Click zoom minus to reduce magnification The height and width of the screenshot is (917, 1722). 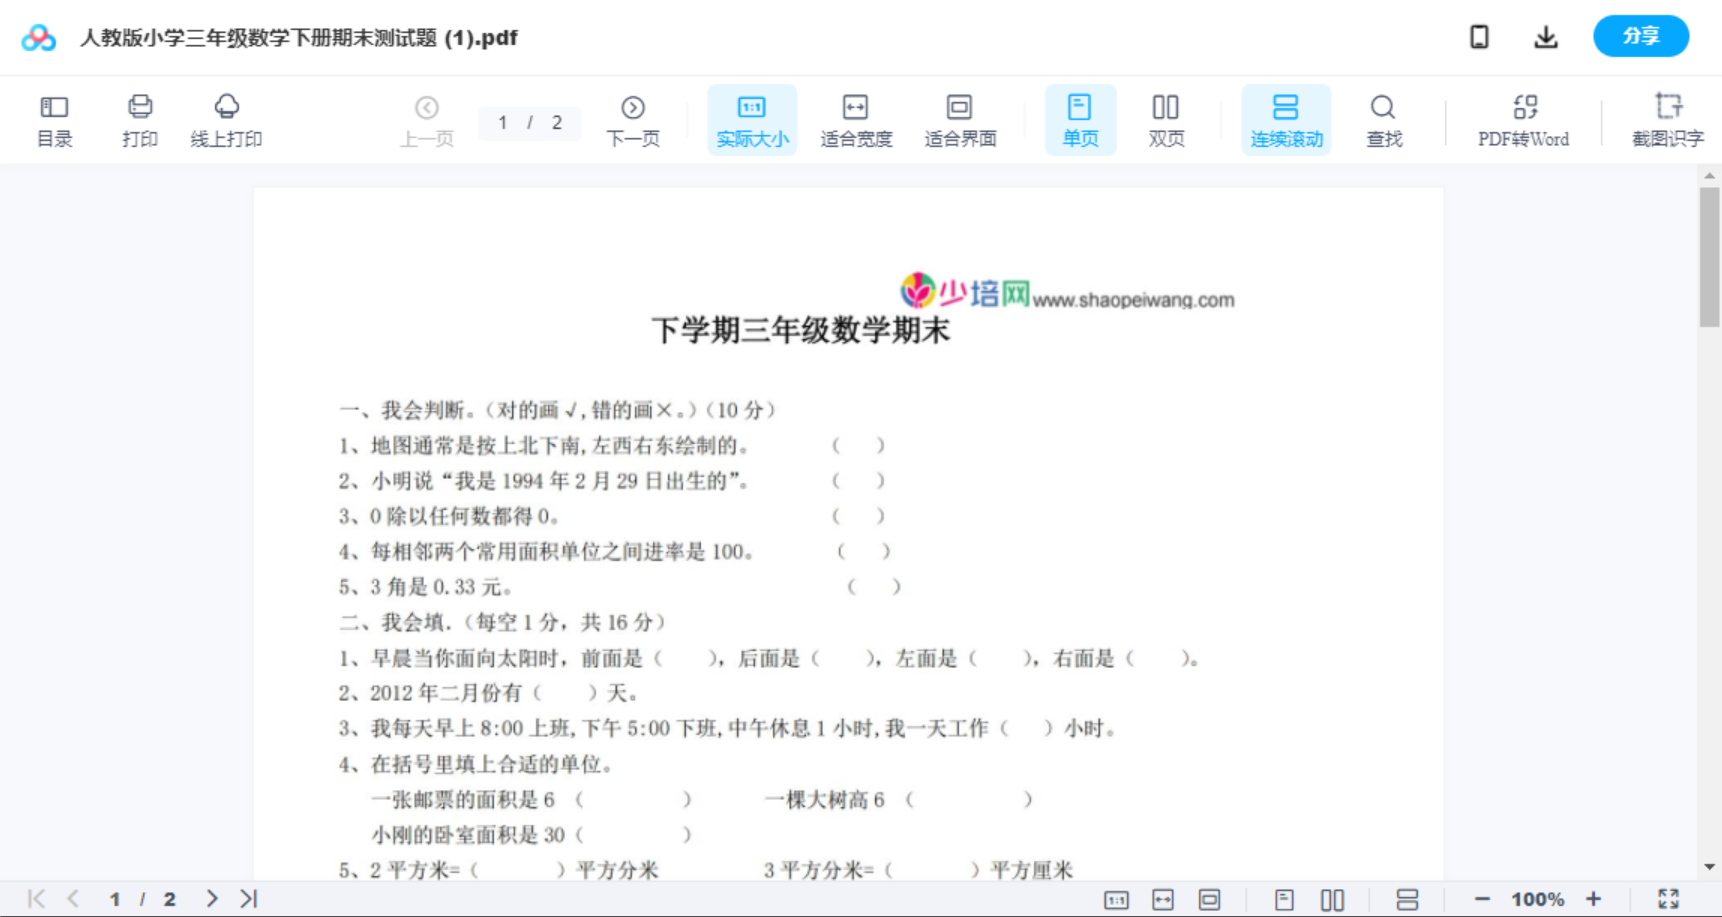[1482, 898]
